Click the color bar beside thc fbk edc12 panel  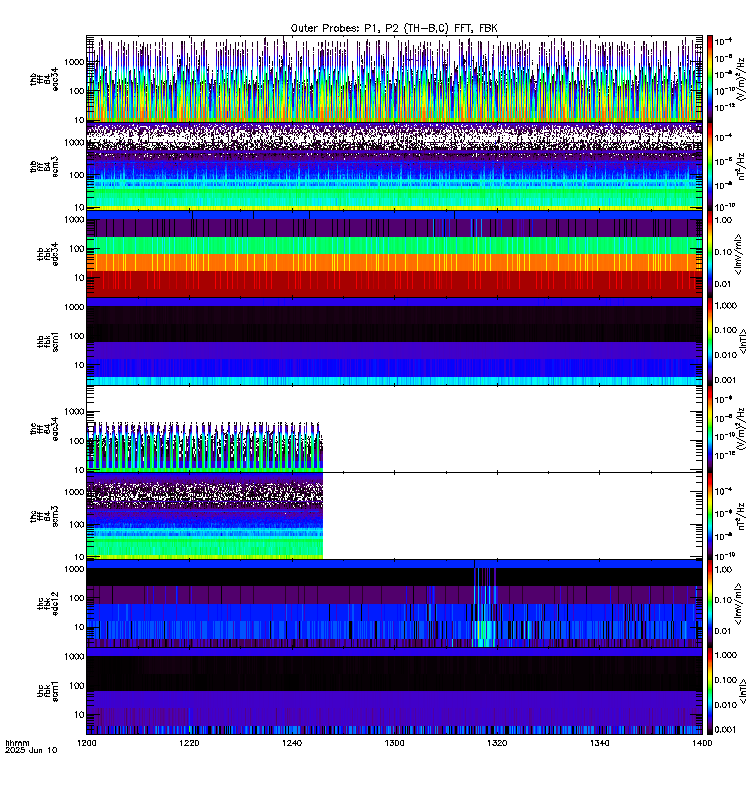click(x=710, y=604)
